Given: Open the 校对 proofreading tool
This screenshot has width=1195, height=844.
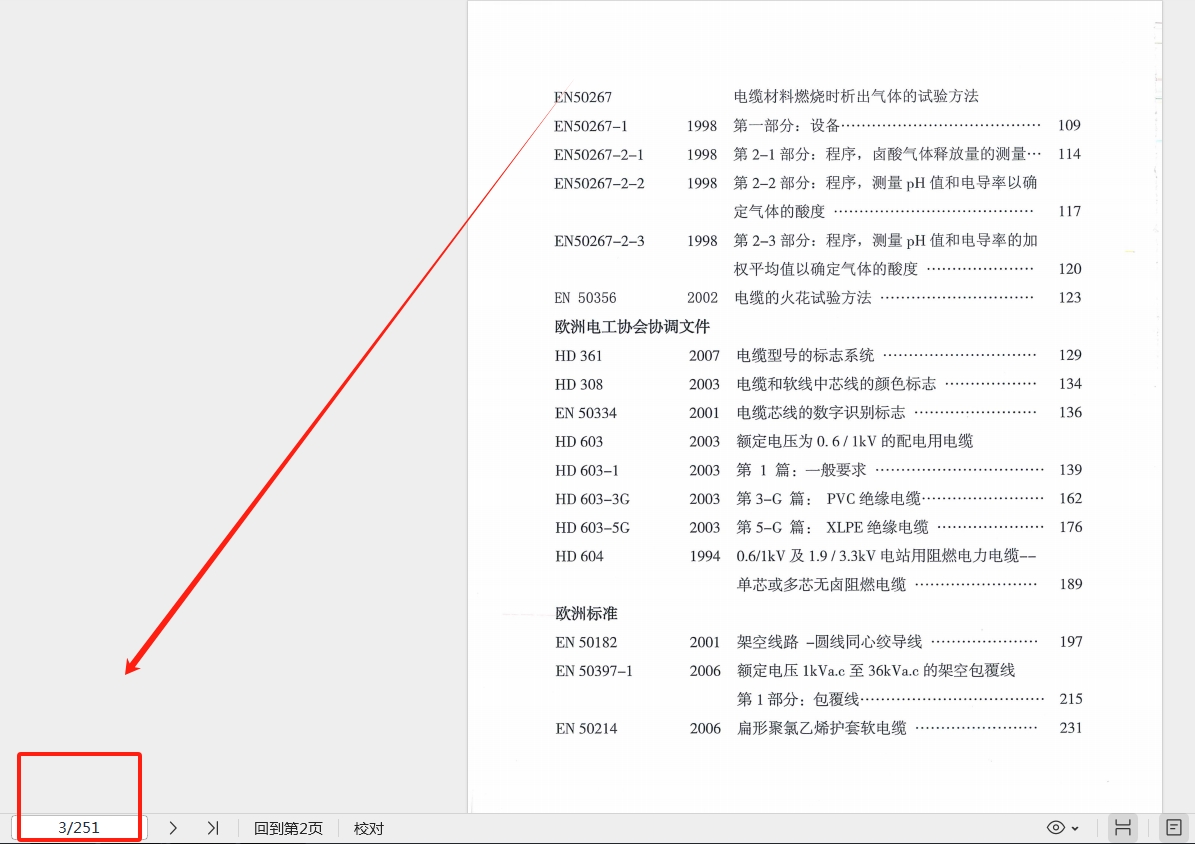Looking at the screenshot, I should (368, 828).
